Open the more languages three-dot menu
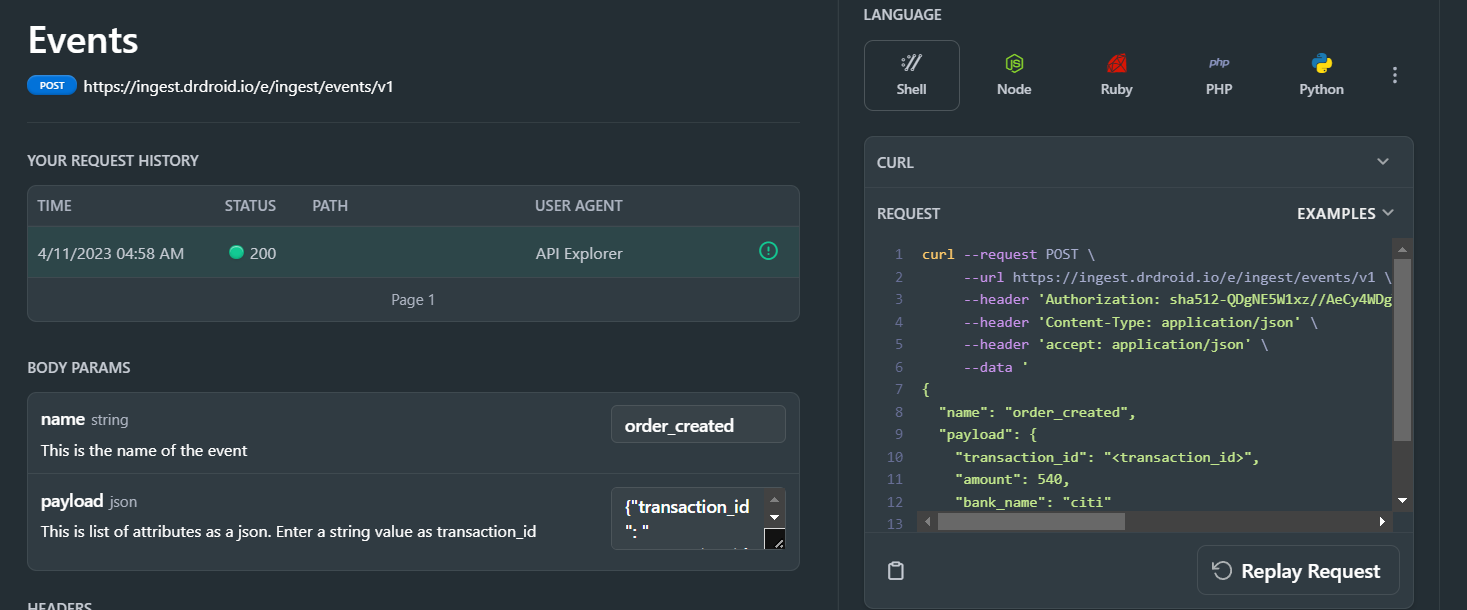 [1395, 75]
